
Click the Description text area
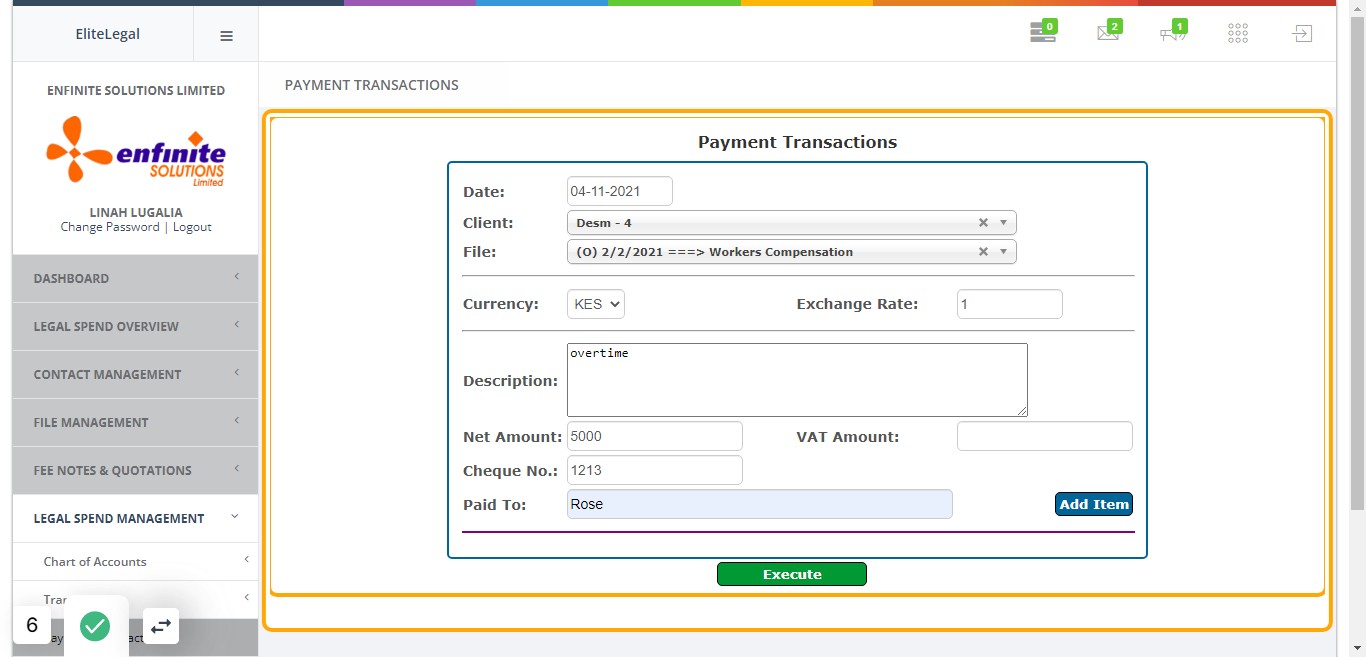pos(797,380)
